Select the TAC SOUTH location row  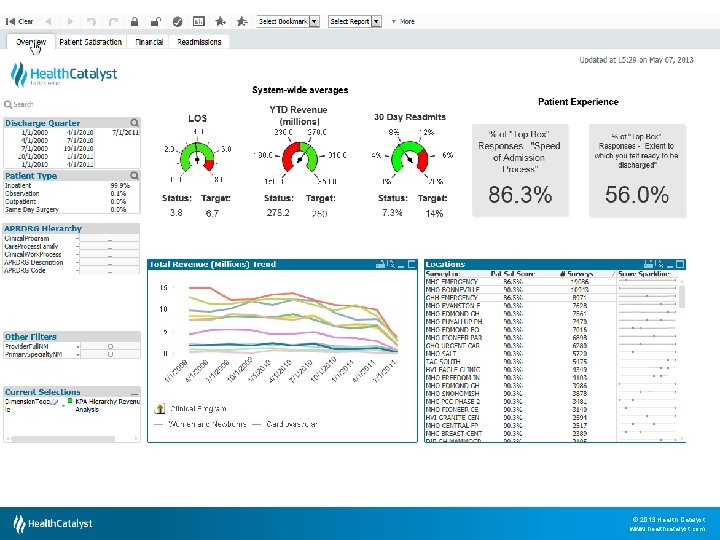[x=551, y=361]
